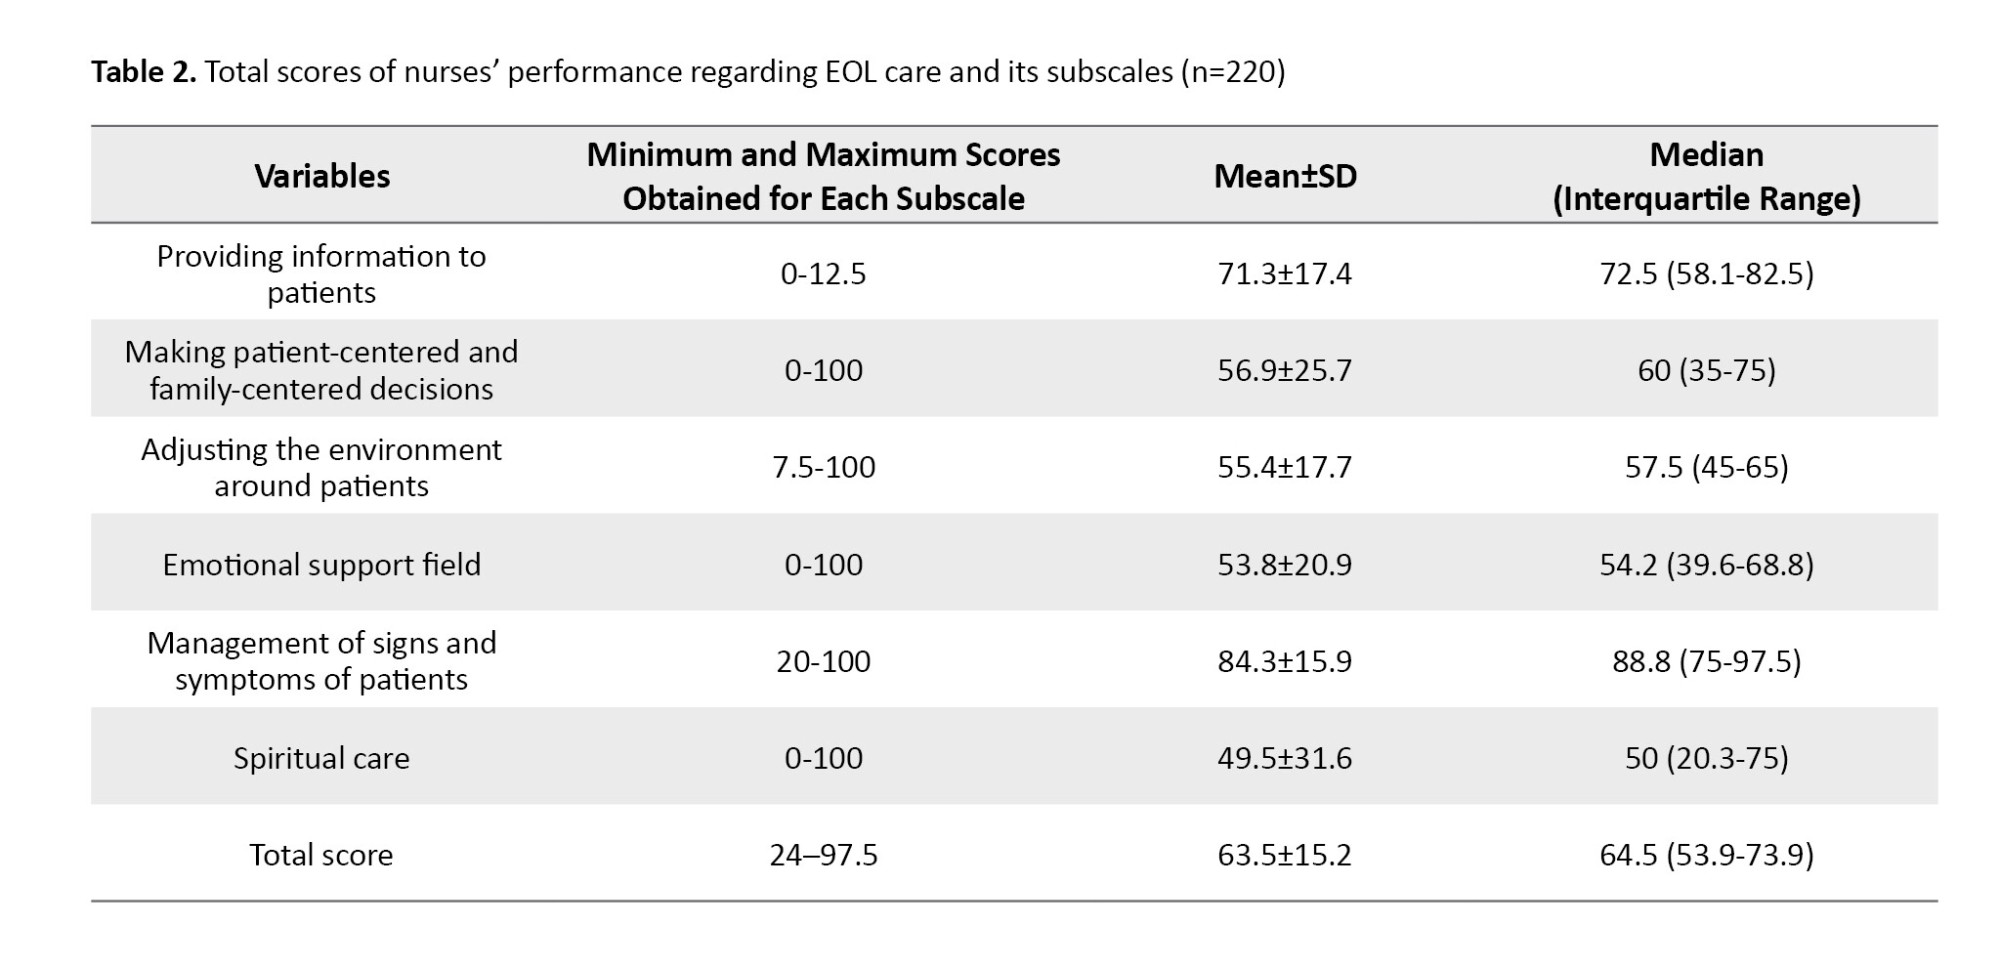Select the Providing information to patients row label
This screenshot has height=968, width=2000.
click(x=322, y=274)
